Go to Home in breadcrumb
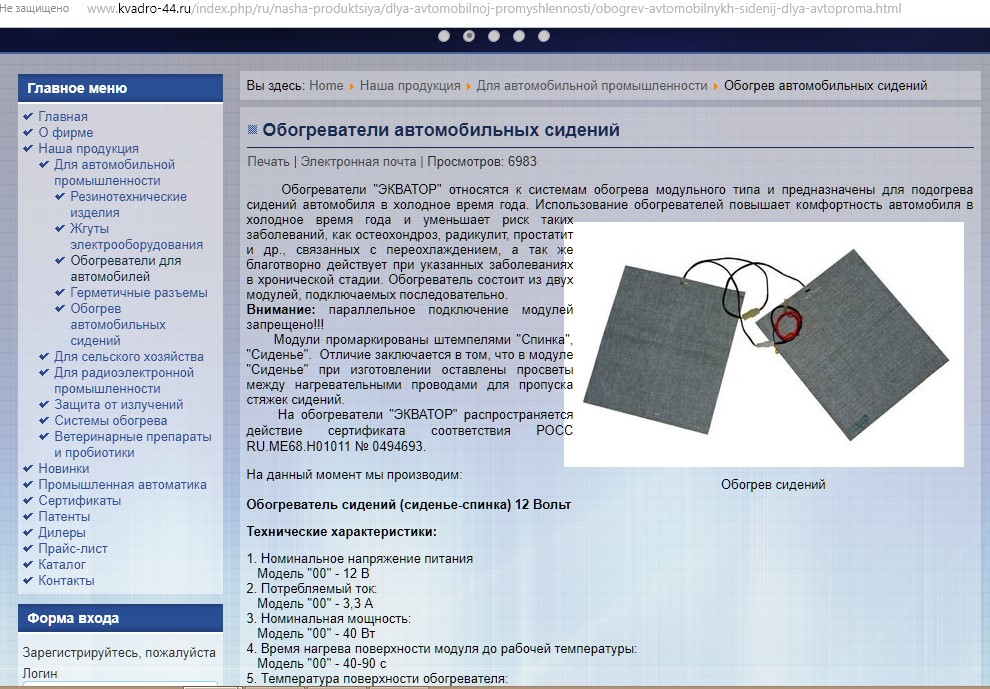Image resolution: width=990 pixels, height=689 pixels. click(326, 85)
